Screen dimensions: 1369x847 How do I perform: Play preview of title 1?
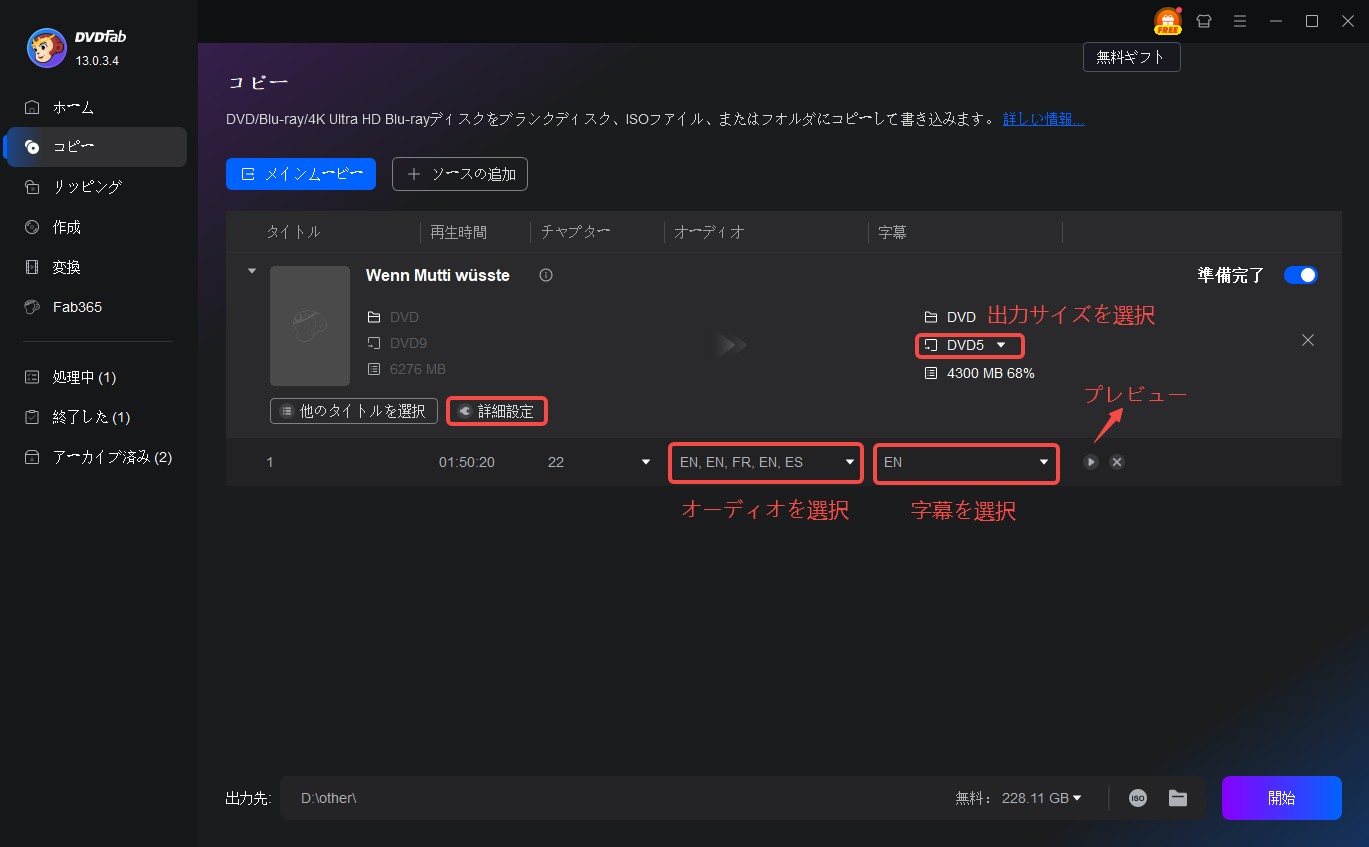[x=1090, y=462]
